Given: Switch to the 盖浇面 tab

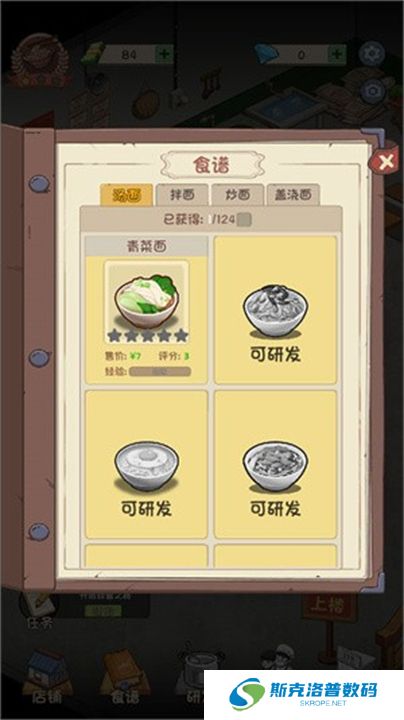Looking at the screenshot, I should coord(293,195).
